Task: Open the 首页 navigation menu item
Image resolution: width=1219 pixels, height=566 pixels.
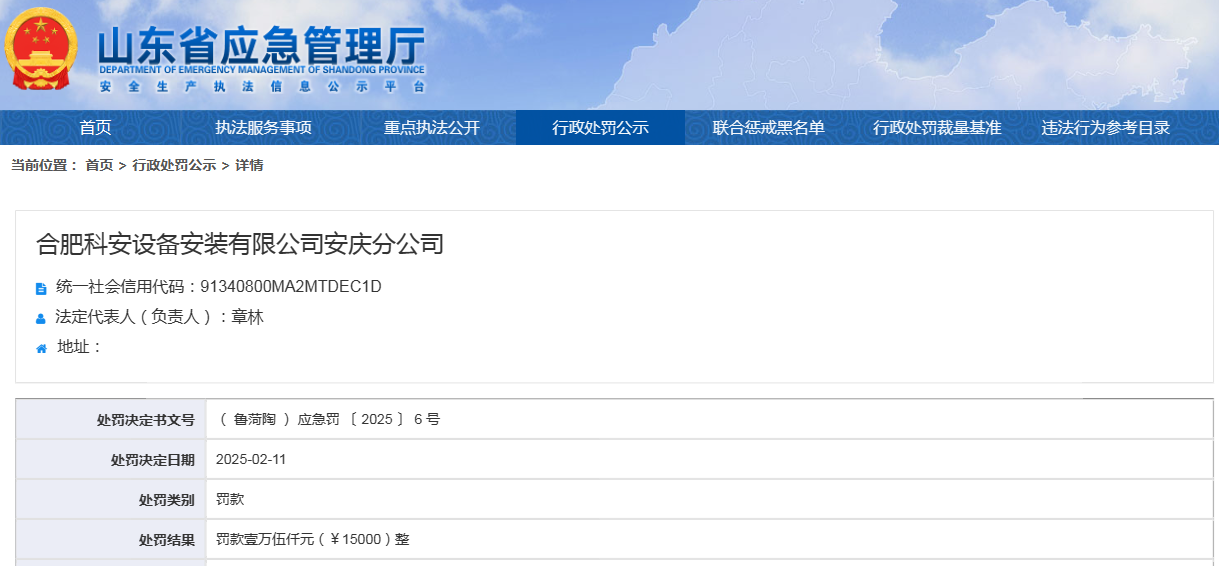Action: pos(95,128)
